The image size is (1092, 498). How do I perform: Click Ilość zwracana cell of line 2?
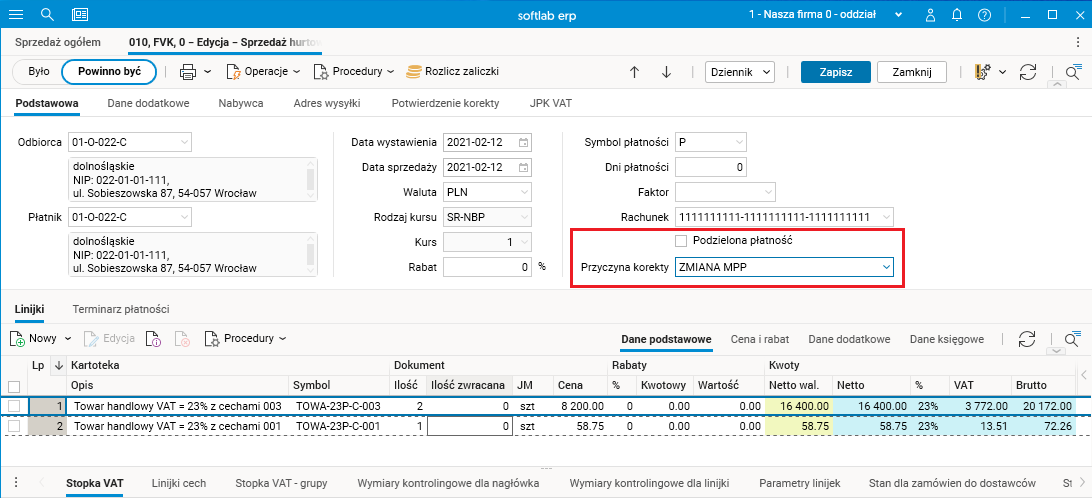[469, 426]
